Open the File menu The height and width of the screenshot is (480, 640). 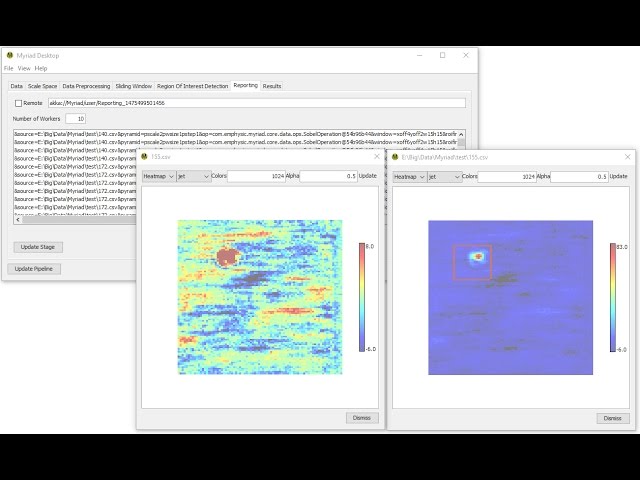9,68
